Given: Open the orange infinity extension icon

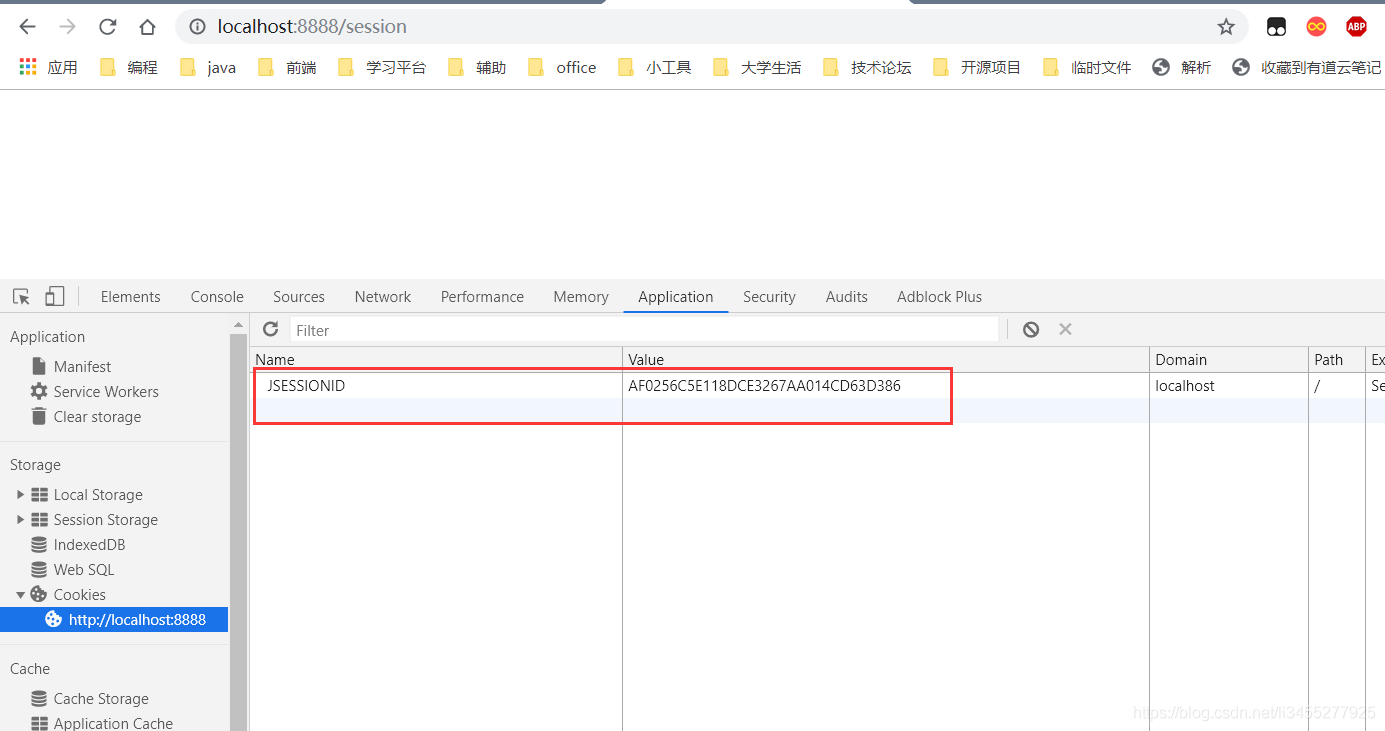Looking at the screenshot, I should tap(1316, 27).
